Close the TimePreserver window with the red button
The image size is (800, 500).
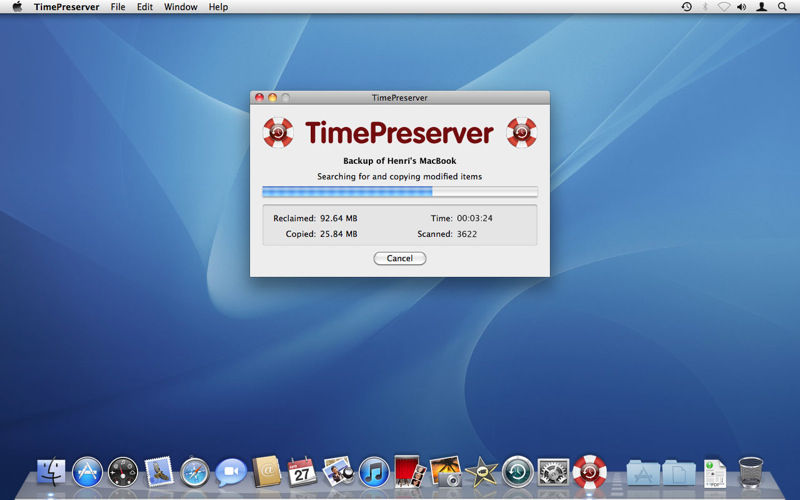click(x=259, y=97)
